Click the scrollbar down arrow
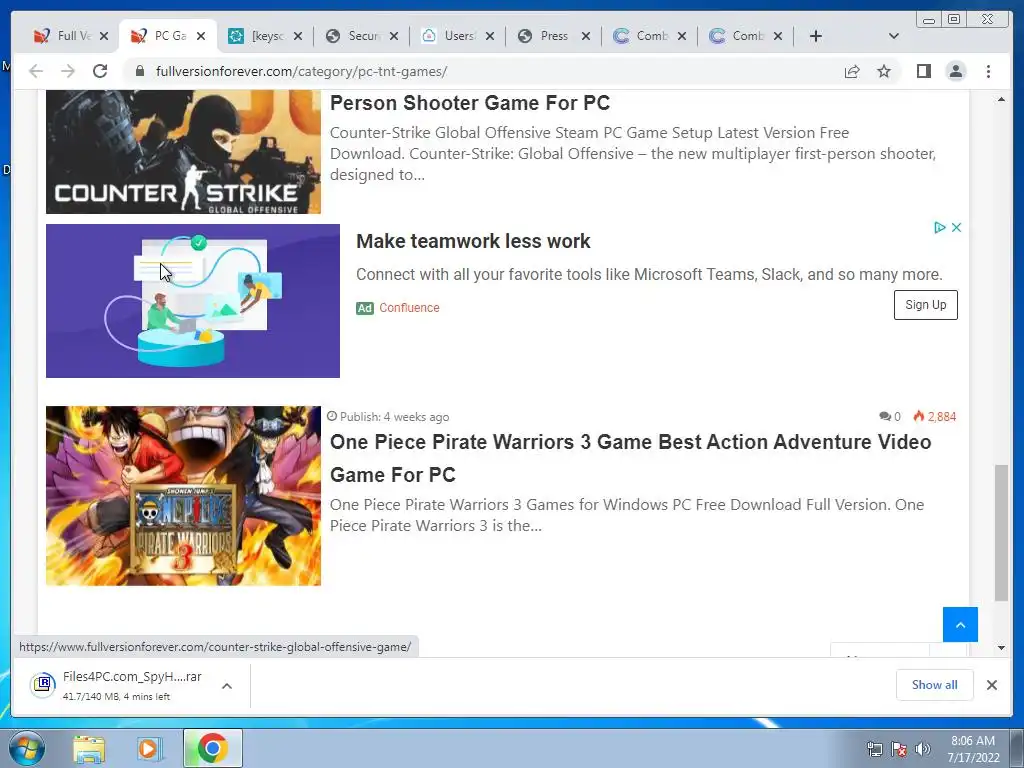1024x768 pixels. [x=1001, y=648]
